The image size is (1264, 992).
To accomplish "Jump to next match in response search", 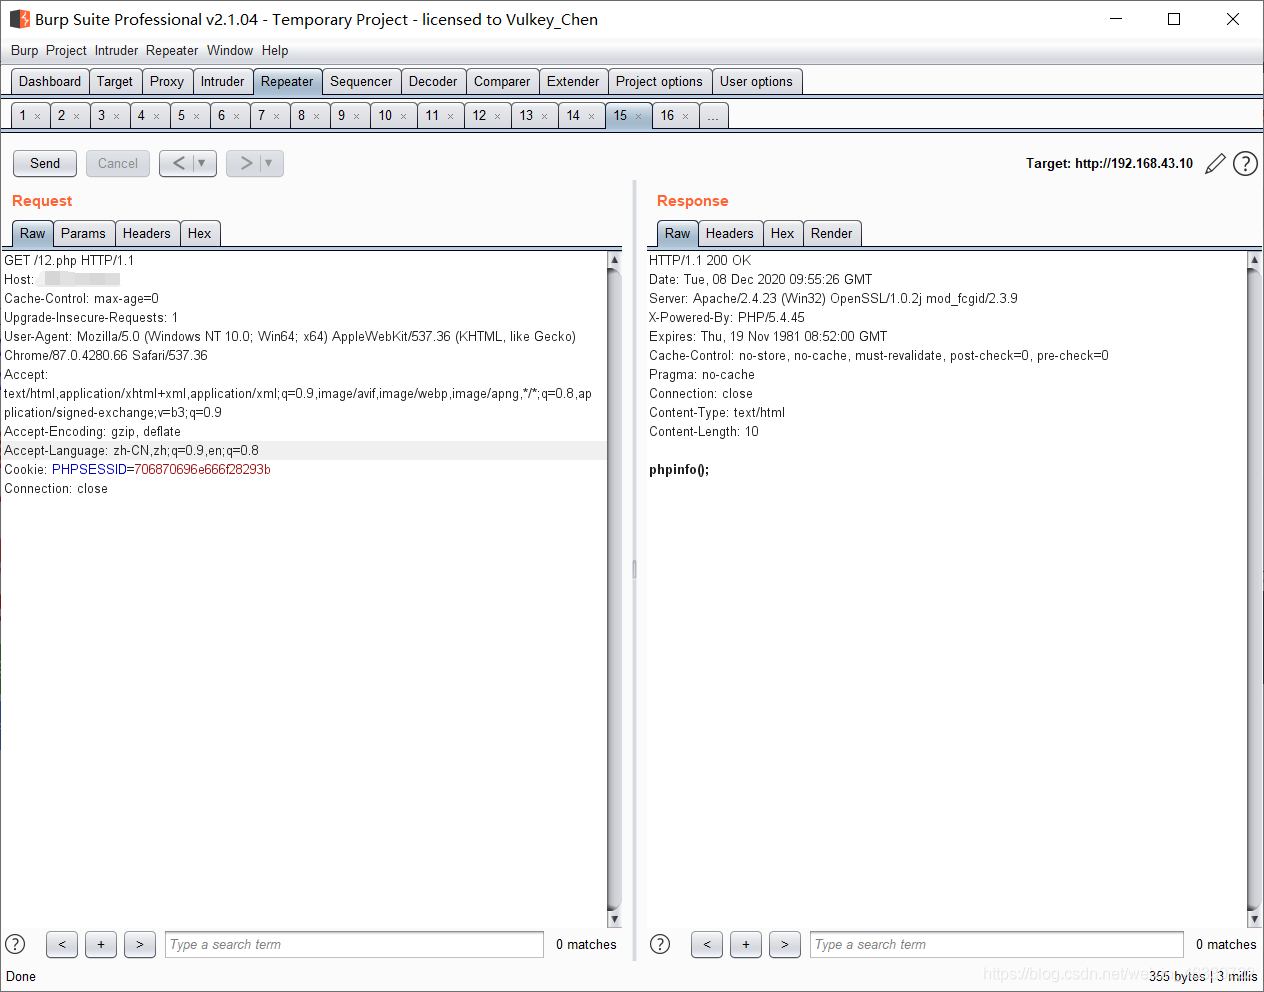I will pyautogui.click(x=785, y=944).
